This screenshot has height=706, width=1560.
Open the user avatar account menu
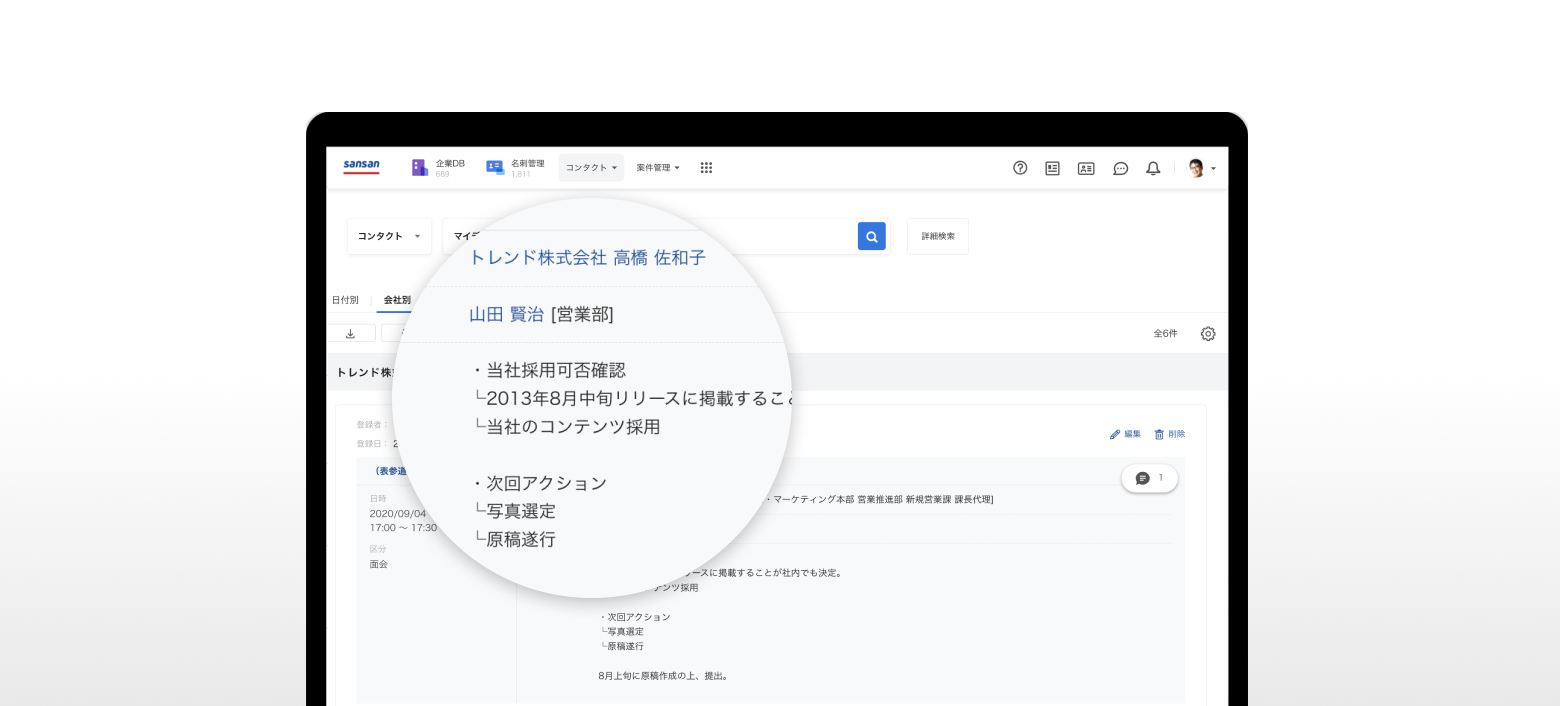pyautogui.click(x=1201, y=168)
